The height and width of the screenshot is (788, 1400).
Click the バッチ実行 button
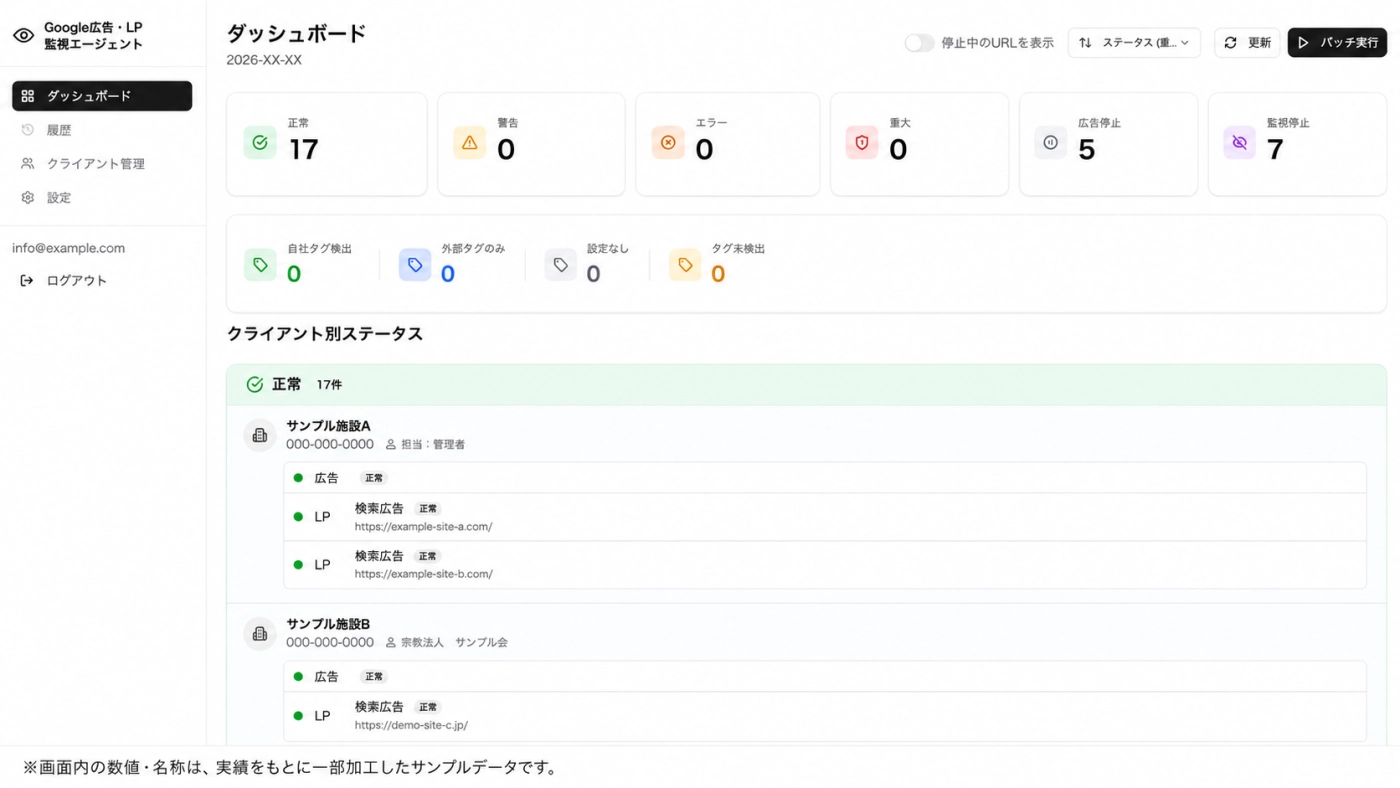[1337, 43]
